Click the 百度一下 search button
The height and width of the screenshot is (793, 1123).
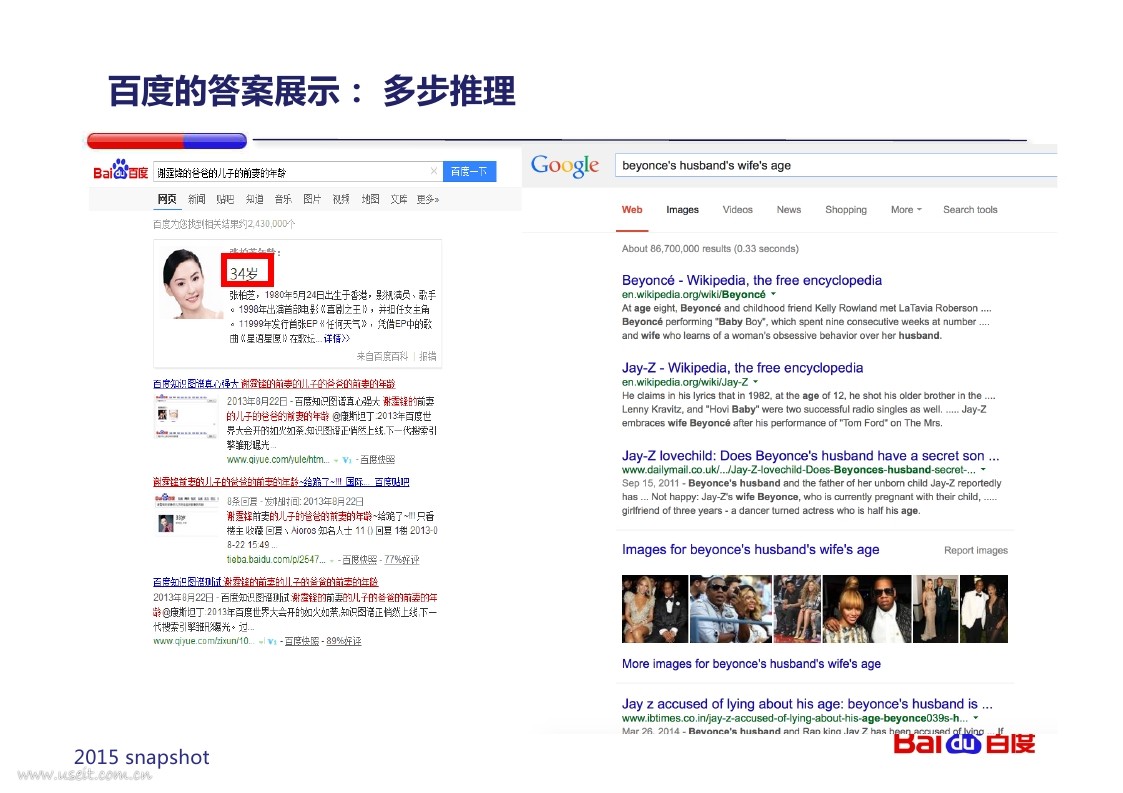pos(469,171)
